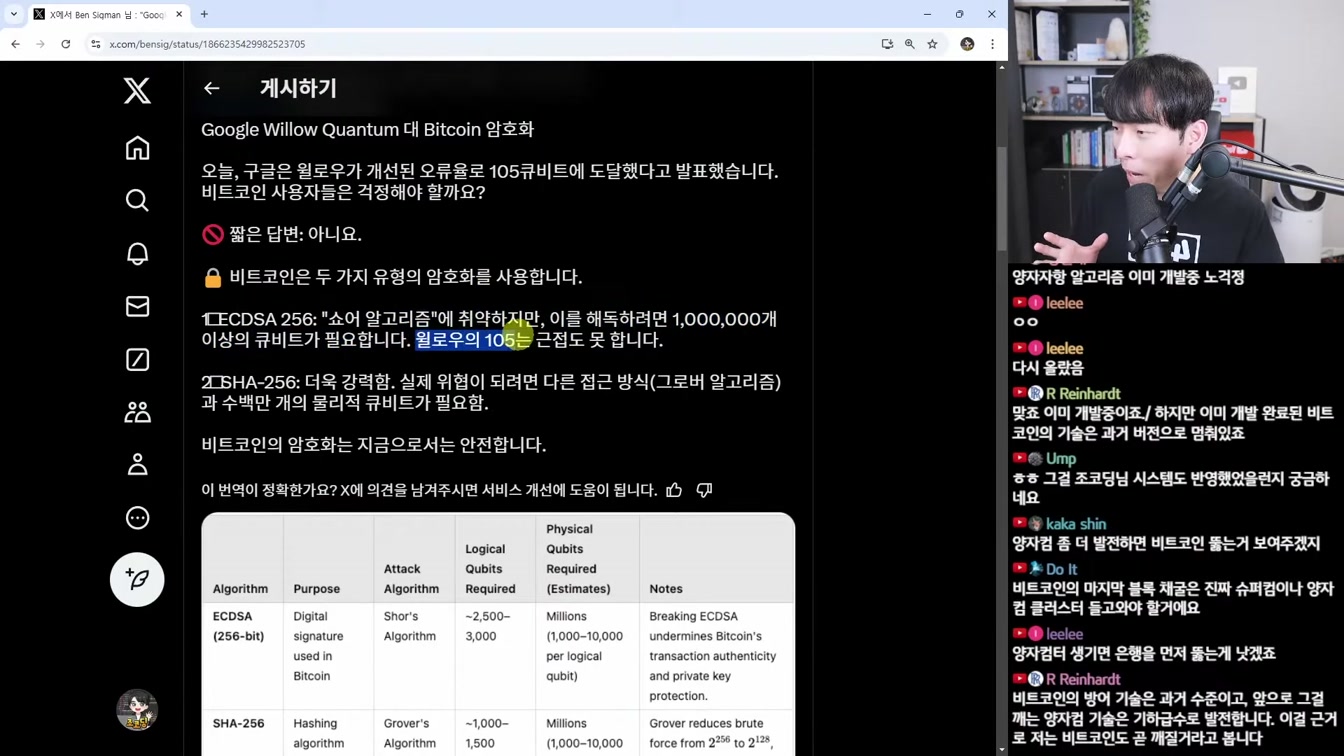The image size is (1344, 756).
Task: Click chat username 'R Reinhardt' first message
Action: (1083, 394)
